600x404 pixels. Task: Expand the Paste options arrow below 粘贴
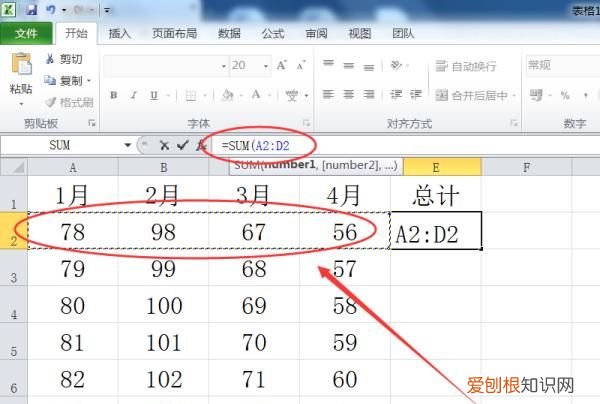pyautogui.click(x=21, y=104)
